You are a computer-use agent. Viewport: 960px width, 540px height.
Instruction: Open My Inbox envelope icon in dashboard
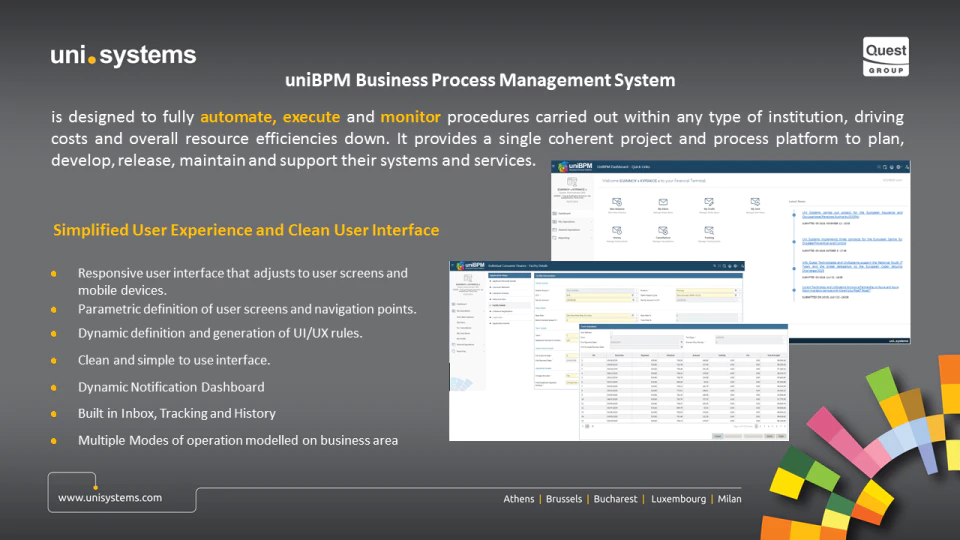663,203
